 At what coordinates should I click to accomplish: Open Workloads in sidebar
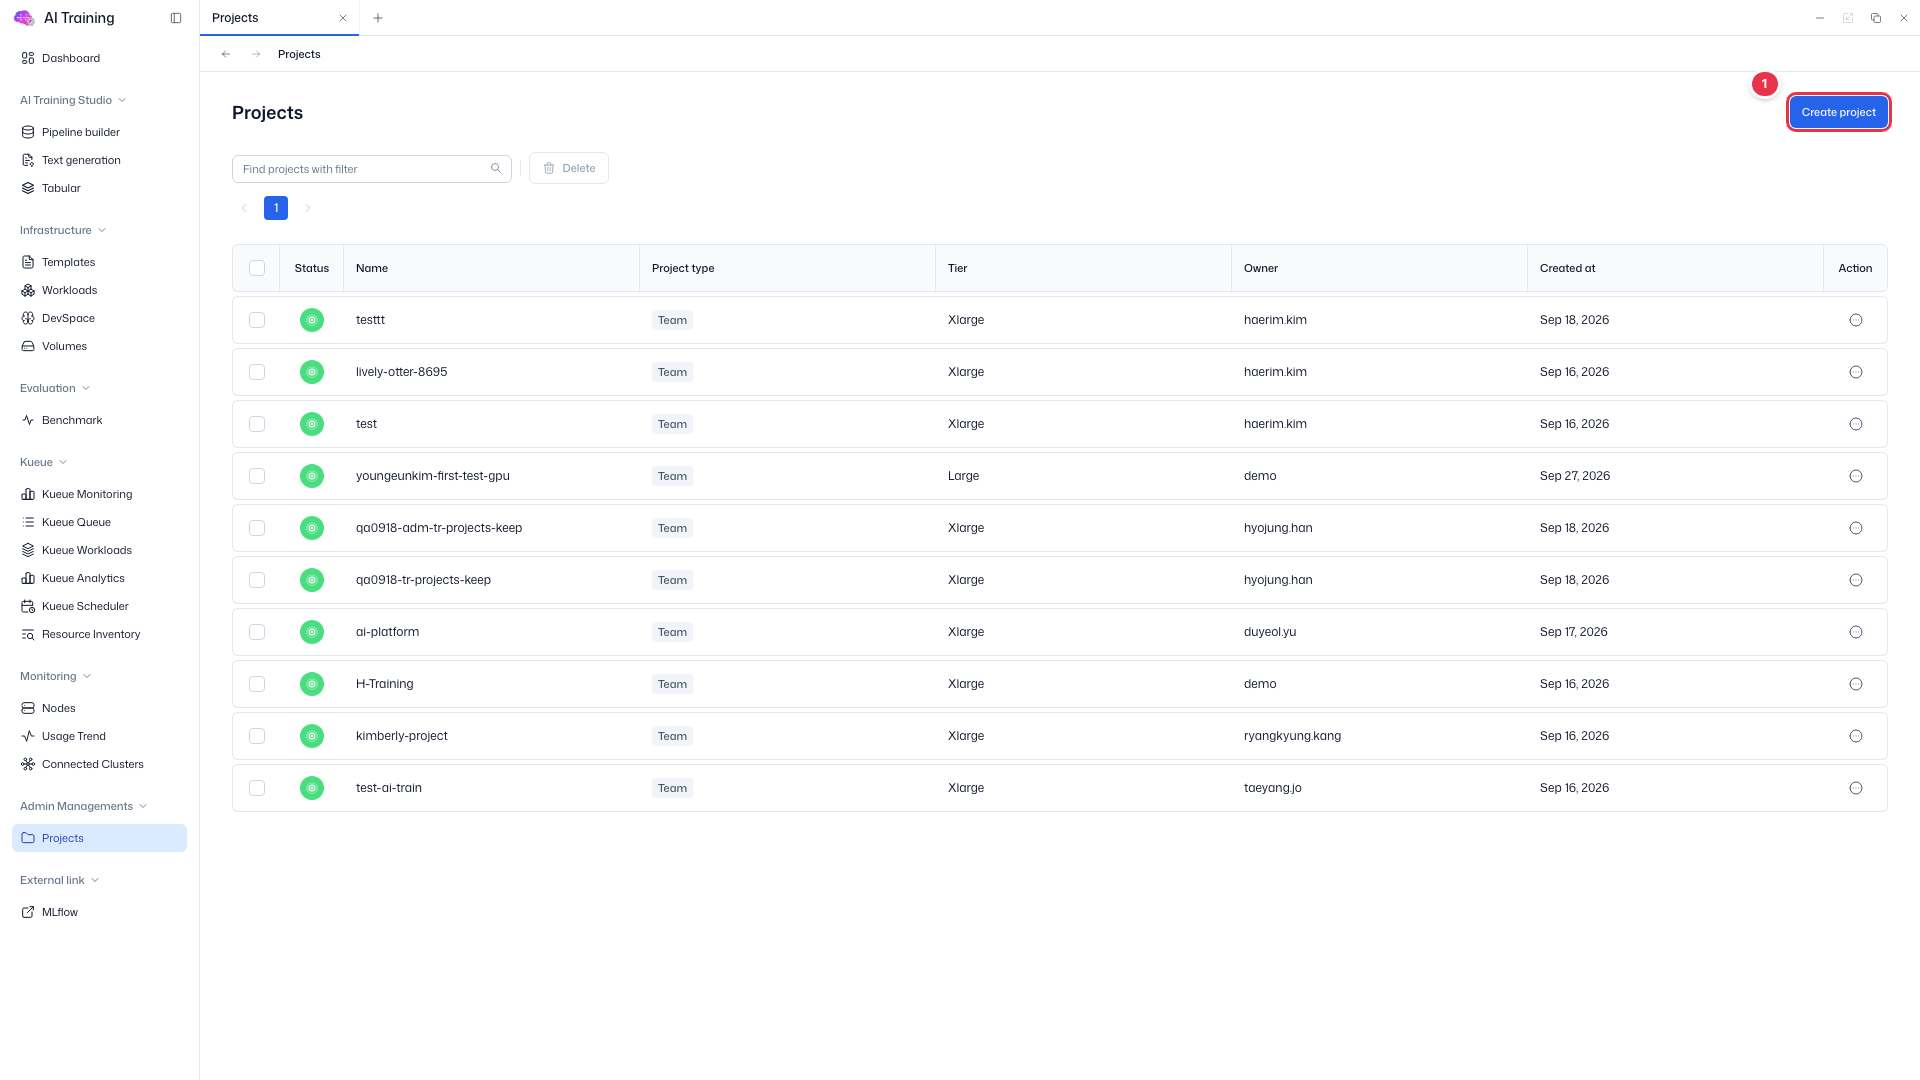(99, 290)
